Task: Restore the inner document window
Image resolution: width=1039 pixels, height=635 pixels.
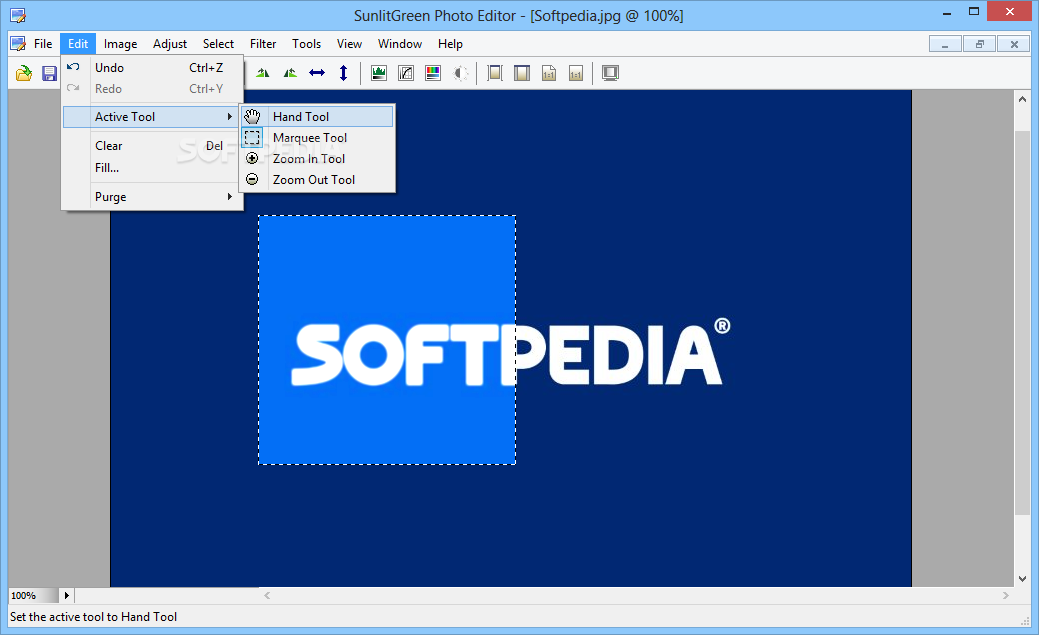Action: pyautogui.click(x=979, y=44)
